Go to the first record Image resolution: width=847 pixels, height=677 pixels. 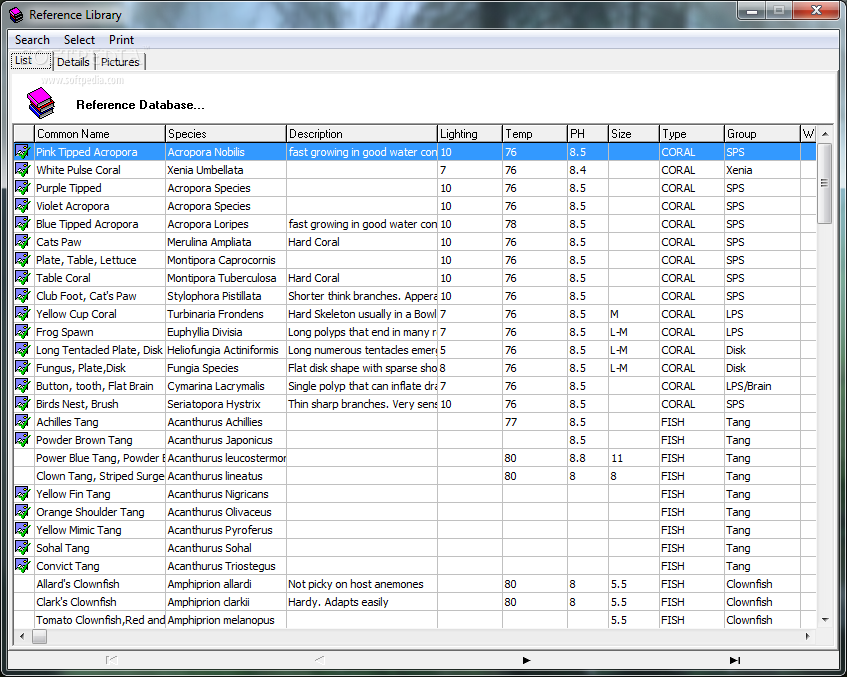111,660
